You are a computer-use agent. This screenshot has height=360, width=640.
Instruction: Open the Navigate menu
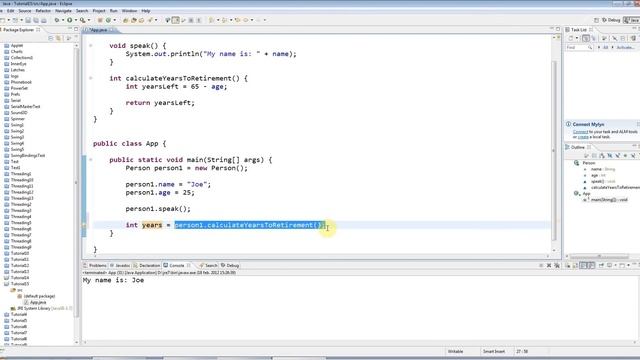63,11
